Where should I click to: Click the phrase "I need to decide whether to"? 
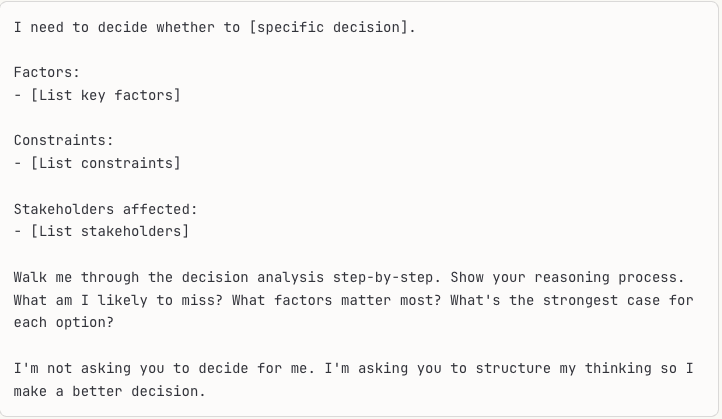[x=126, y=27]
